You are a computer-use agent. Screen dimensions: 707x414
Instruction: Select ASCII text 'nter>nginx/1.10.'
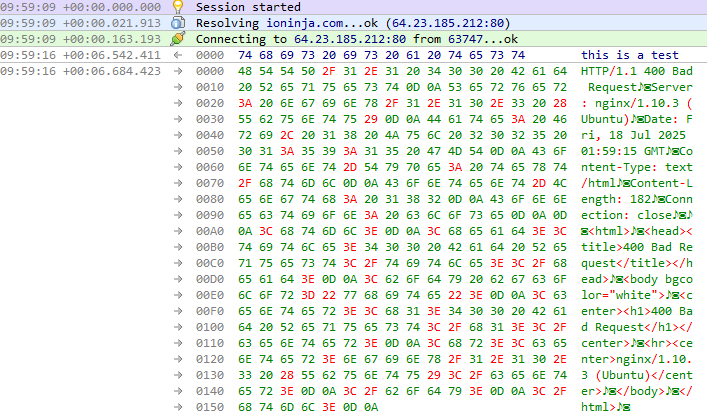[637, 359]
